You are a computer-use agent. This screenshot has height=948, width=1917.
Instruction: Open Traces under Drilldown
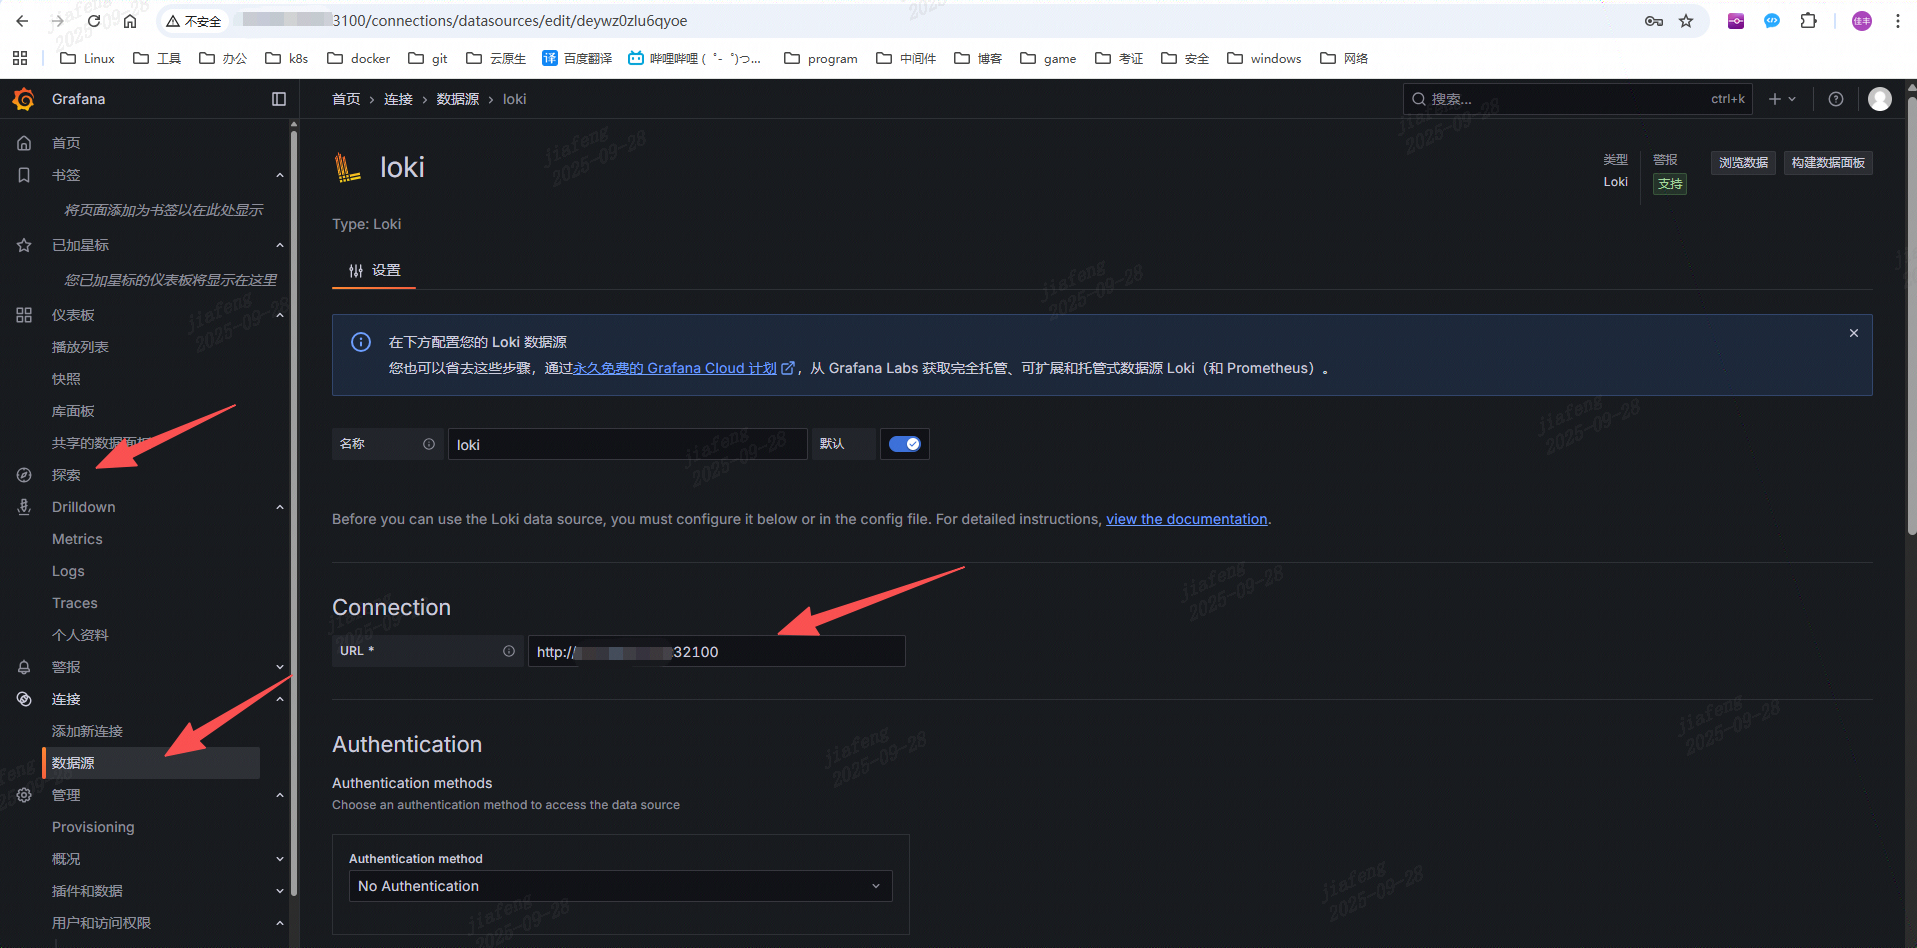[x=75, y=603]
